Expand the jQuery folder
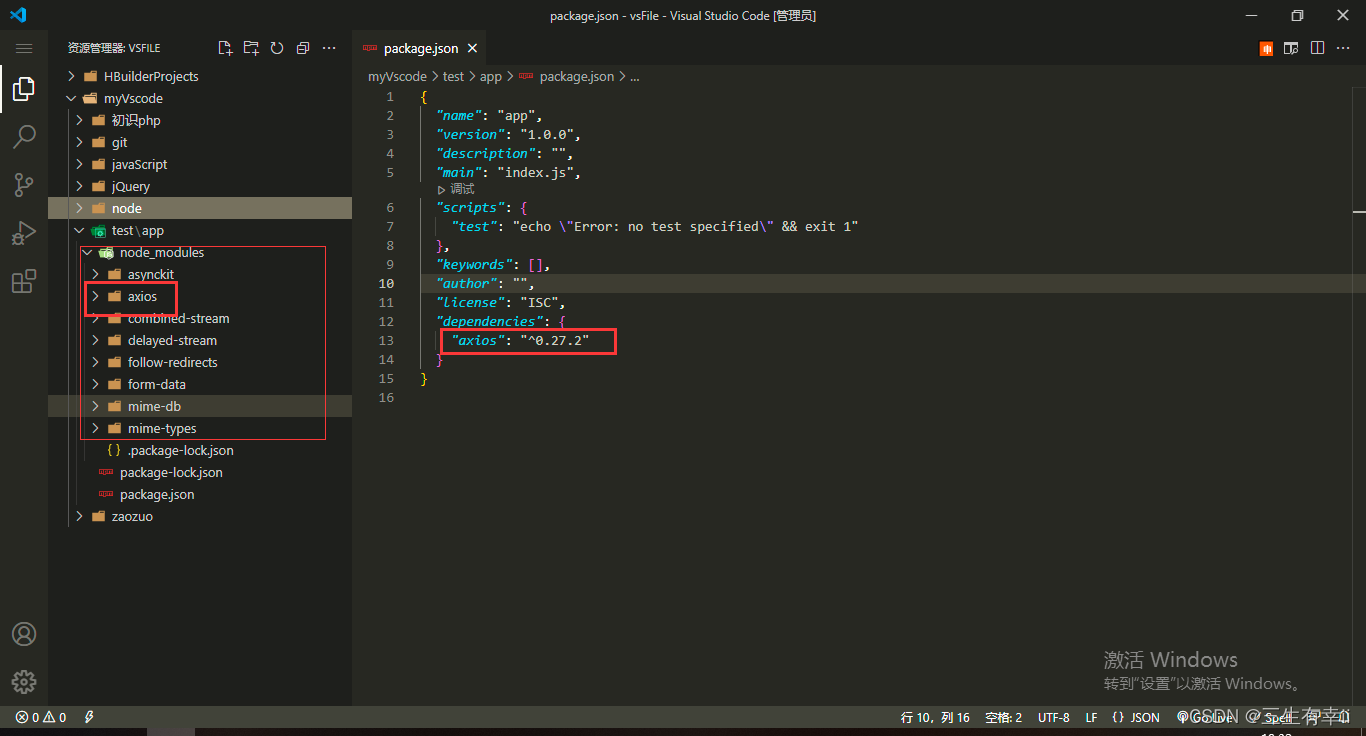Image resolution: width=1366 pixels, height=736 pixels. (x=200, y=186)
